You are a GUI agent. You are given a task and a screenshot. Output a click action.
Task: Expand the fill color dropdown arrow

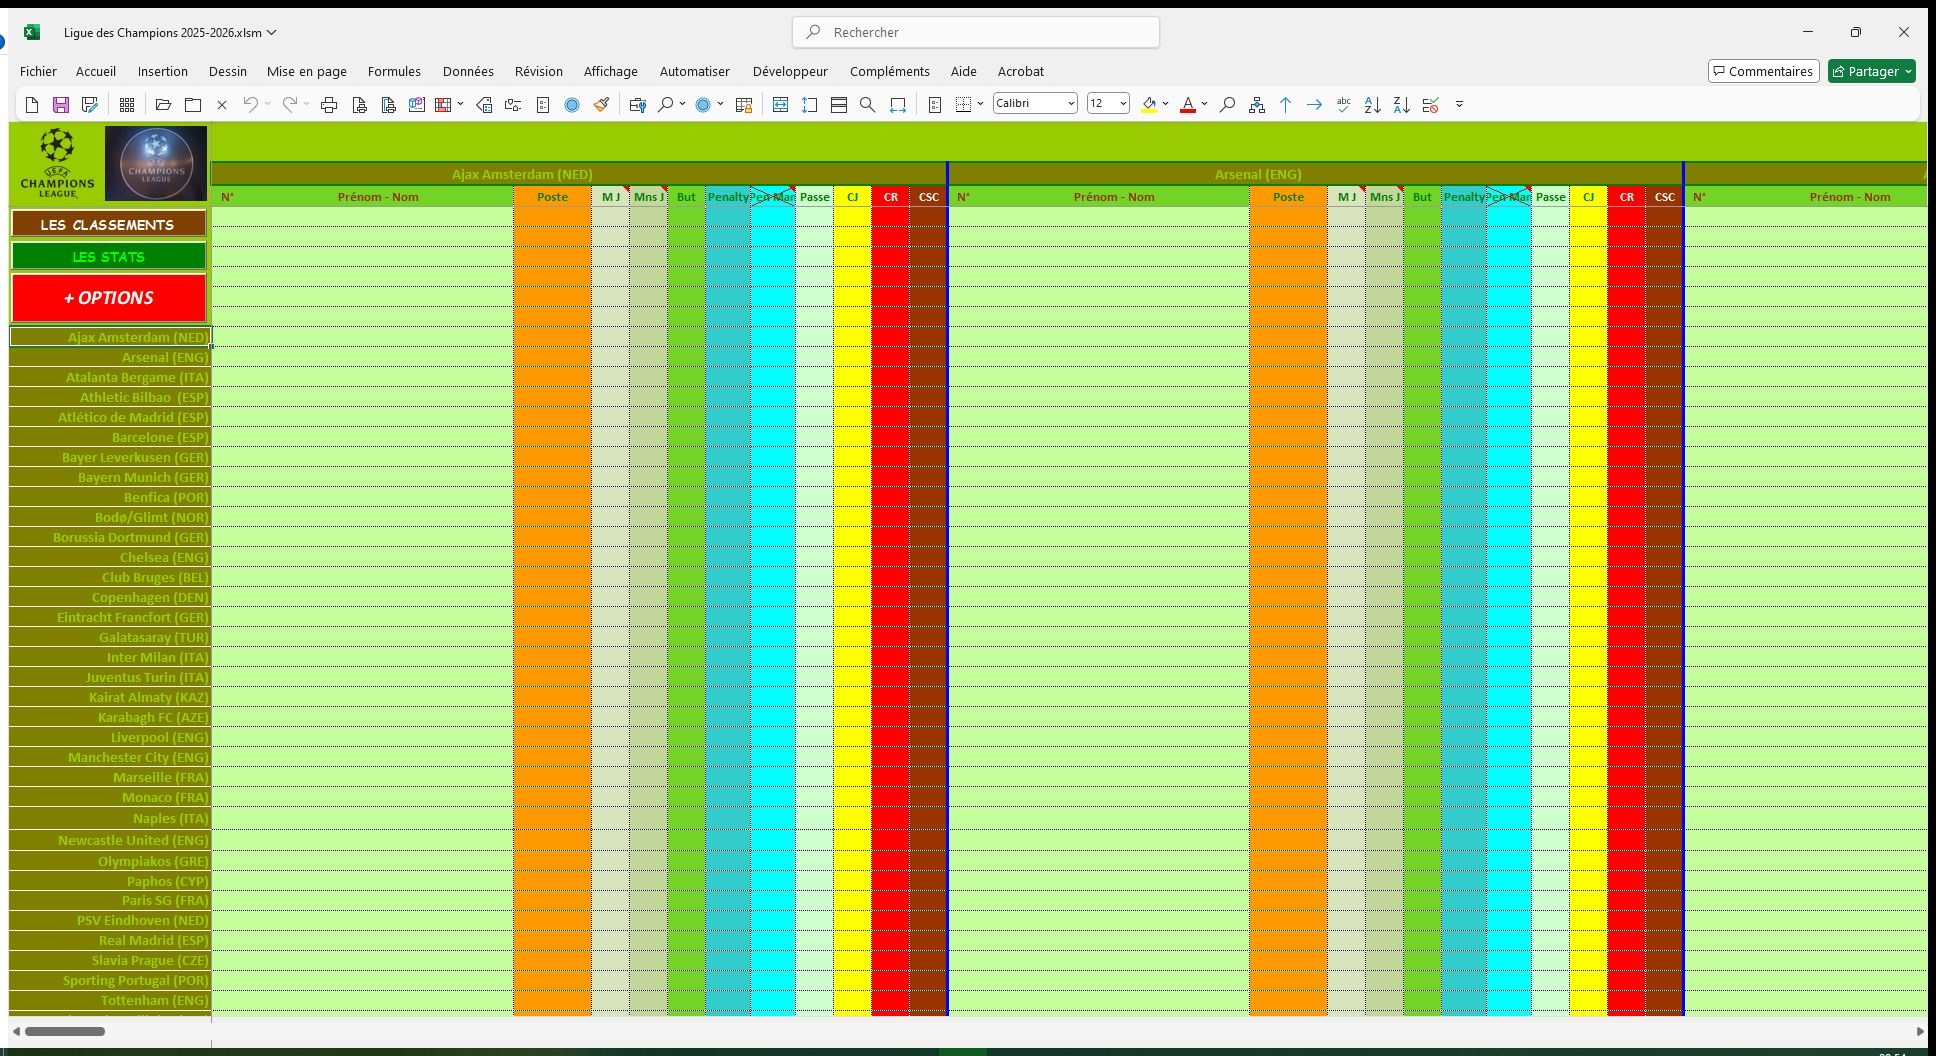[1165, 104]
